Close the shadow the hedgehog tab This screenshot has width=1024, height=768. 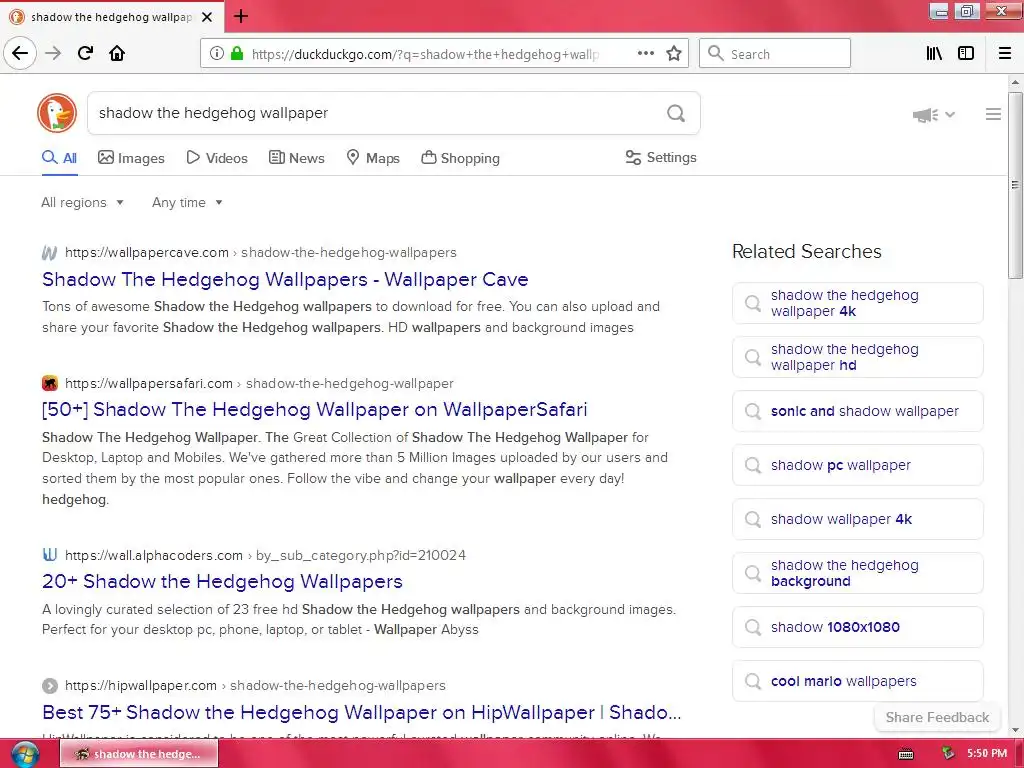point(207,17)
